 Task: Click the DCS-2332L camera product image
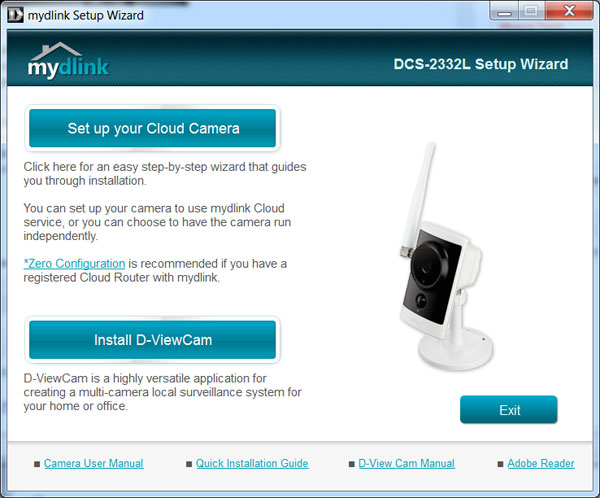[x=446, y=258]
